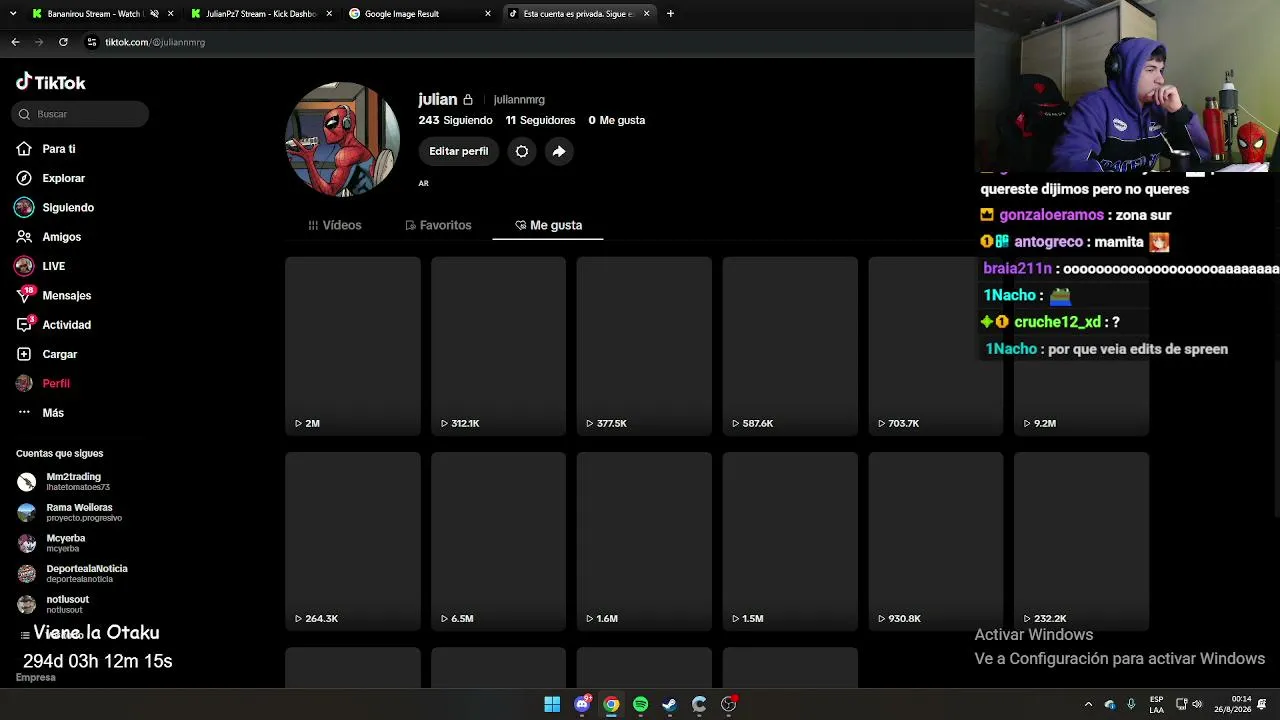The height and width of the screenshot is (720, 1280).
Task: Switch to the Videos tab
Action: pyautogui.click(x=335, y=225)
